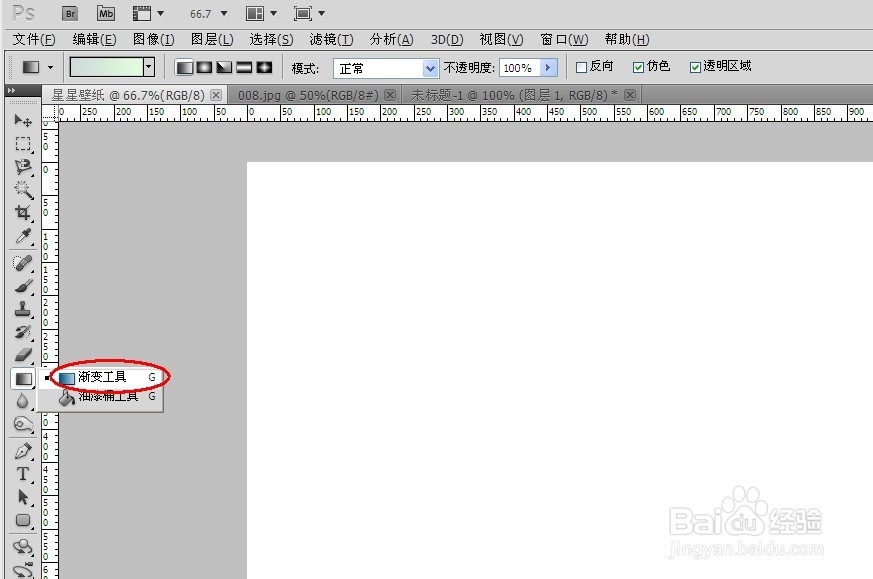
Task: Open the 窗口(W) menu
Action: (564, 40)
